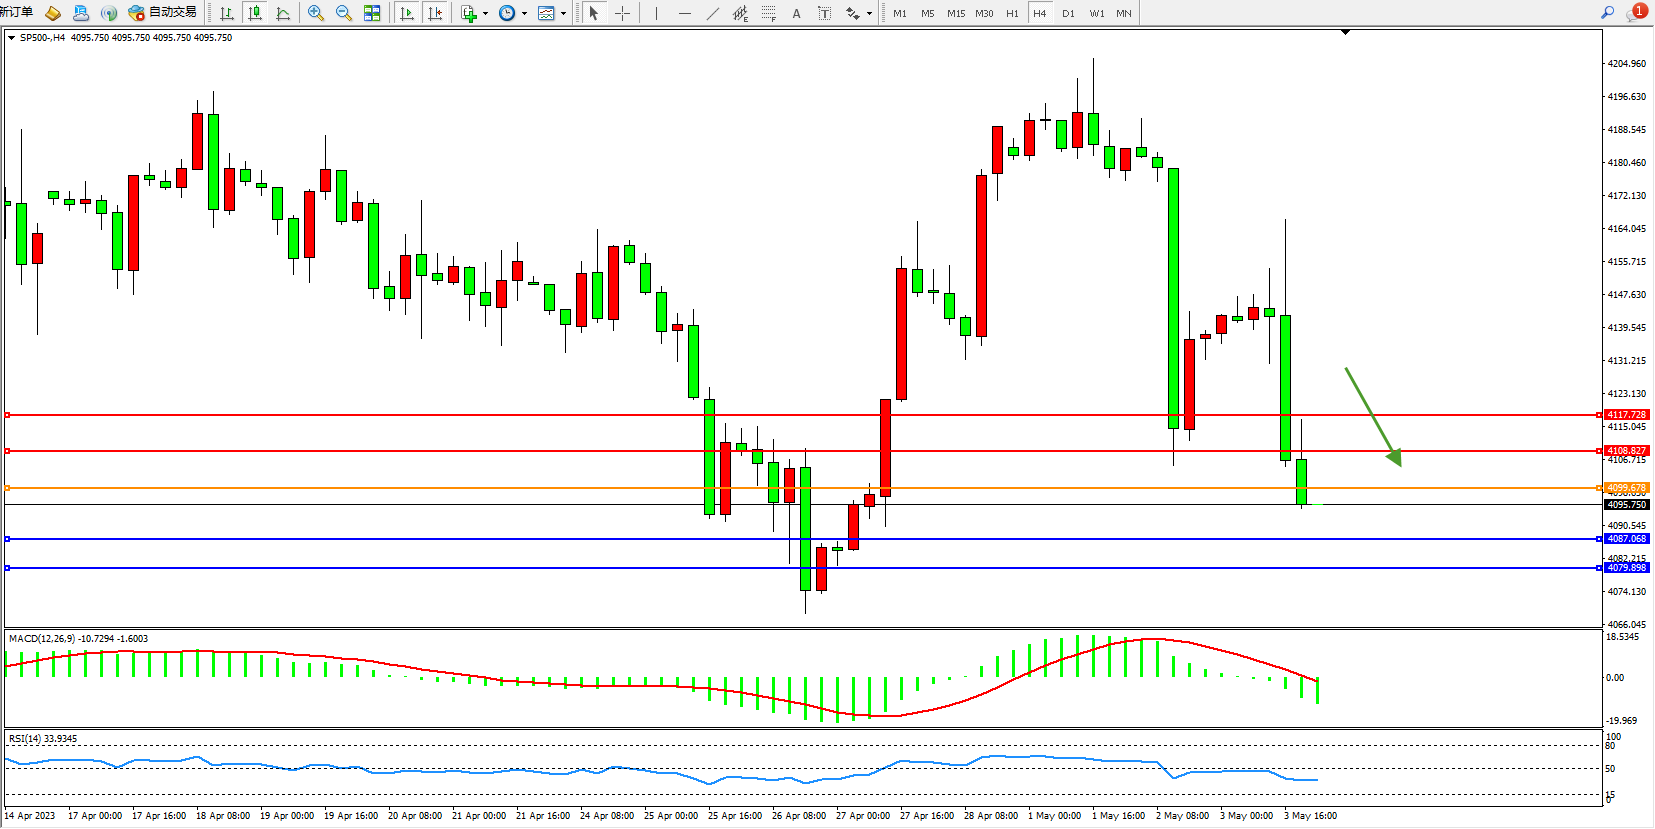This screenshot has height=829, width=1655.
Task: Open the chat notifications with red badge
Action: (1636, 13)
